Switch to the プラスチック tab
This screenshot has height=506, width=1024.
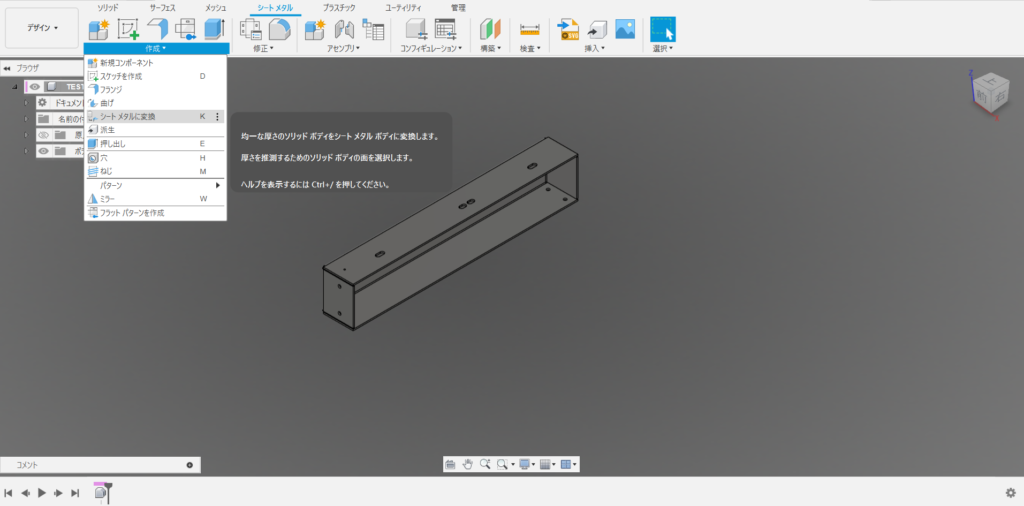(x=339, y=8)
